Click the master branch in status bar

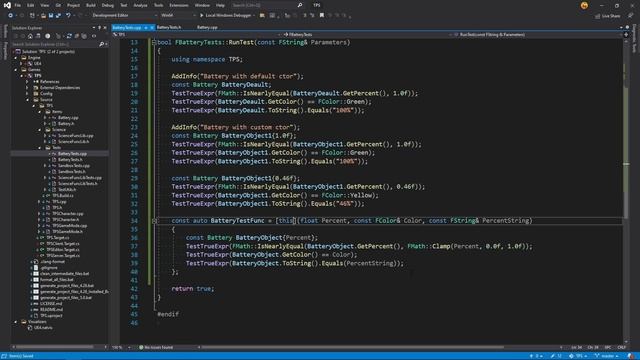coord(607,356)
